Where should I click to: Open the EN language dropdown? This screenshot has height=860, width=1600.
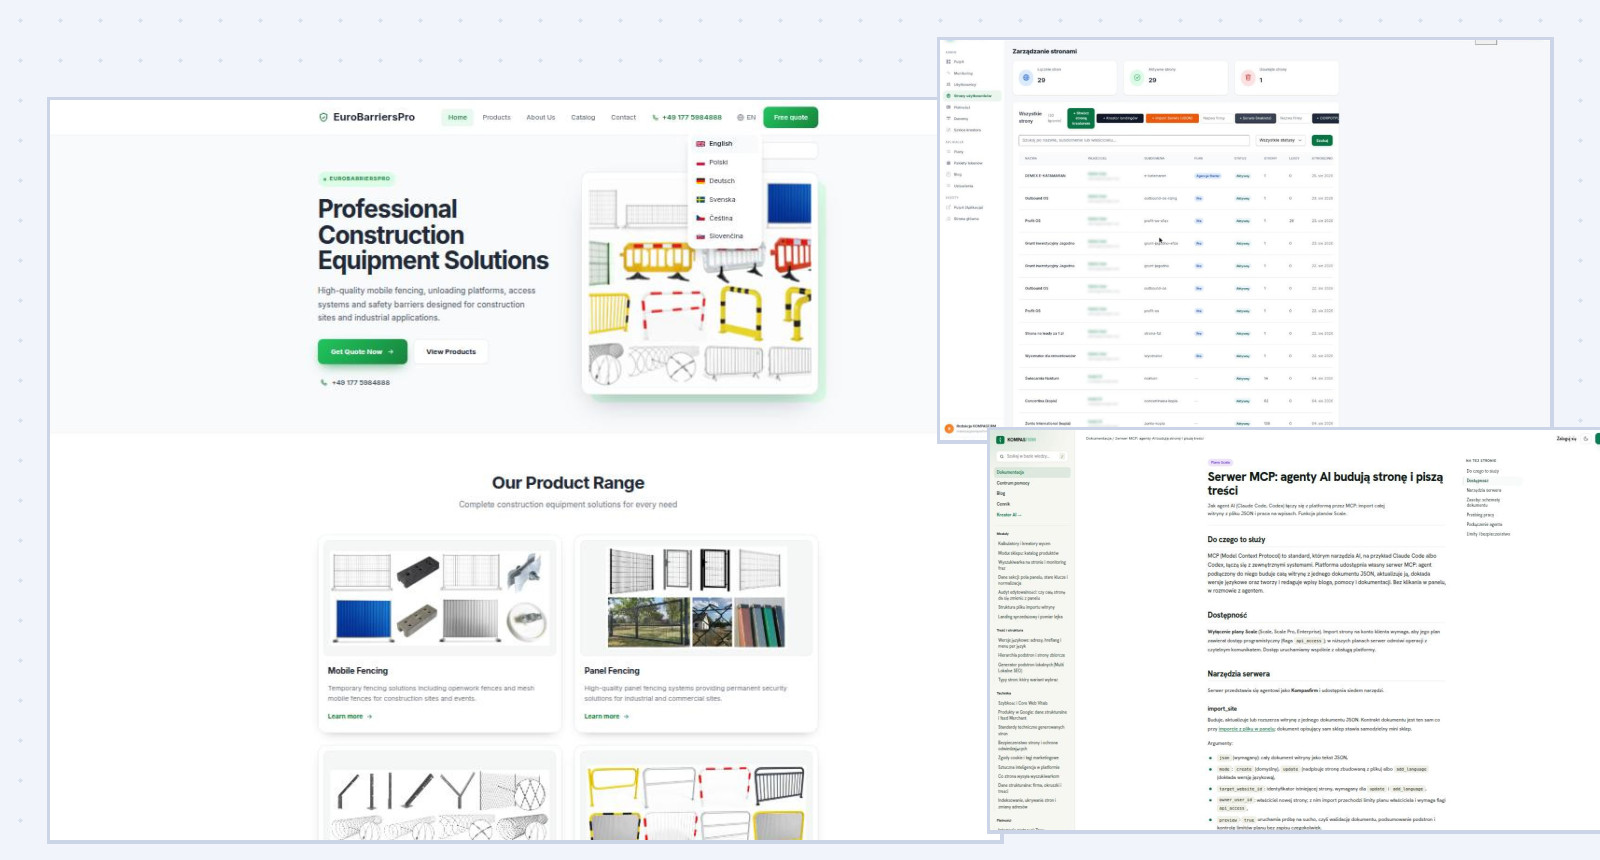click(747, 117)
